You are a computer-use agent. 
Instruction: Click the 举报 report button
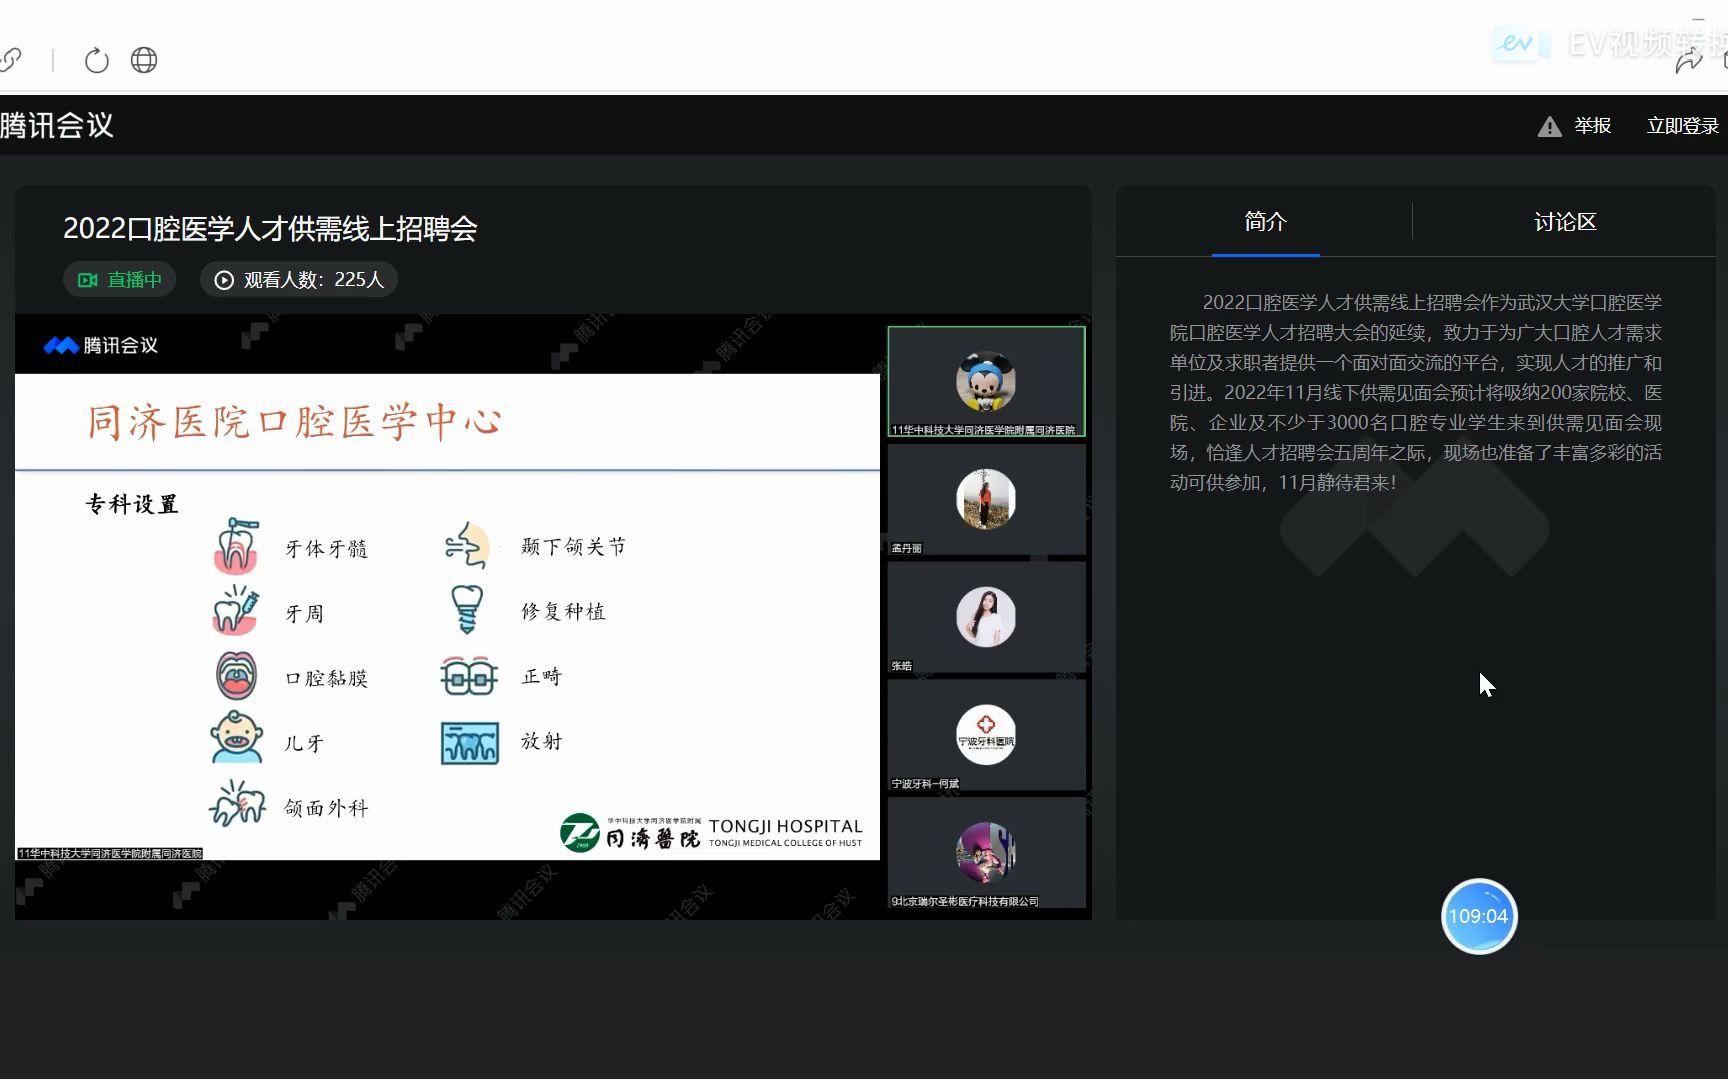click(x=1592, y=126)
